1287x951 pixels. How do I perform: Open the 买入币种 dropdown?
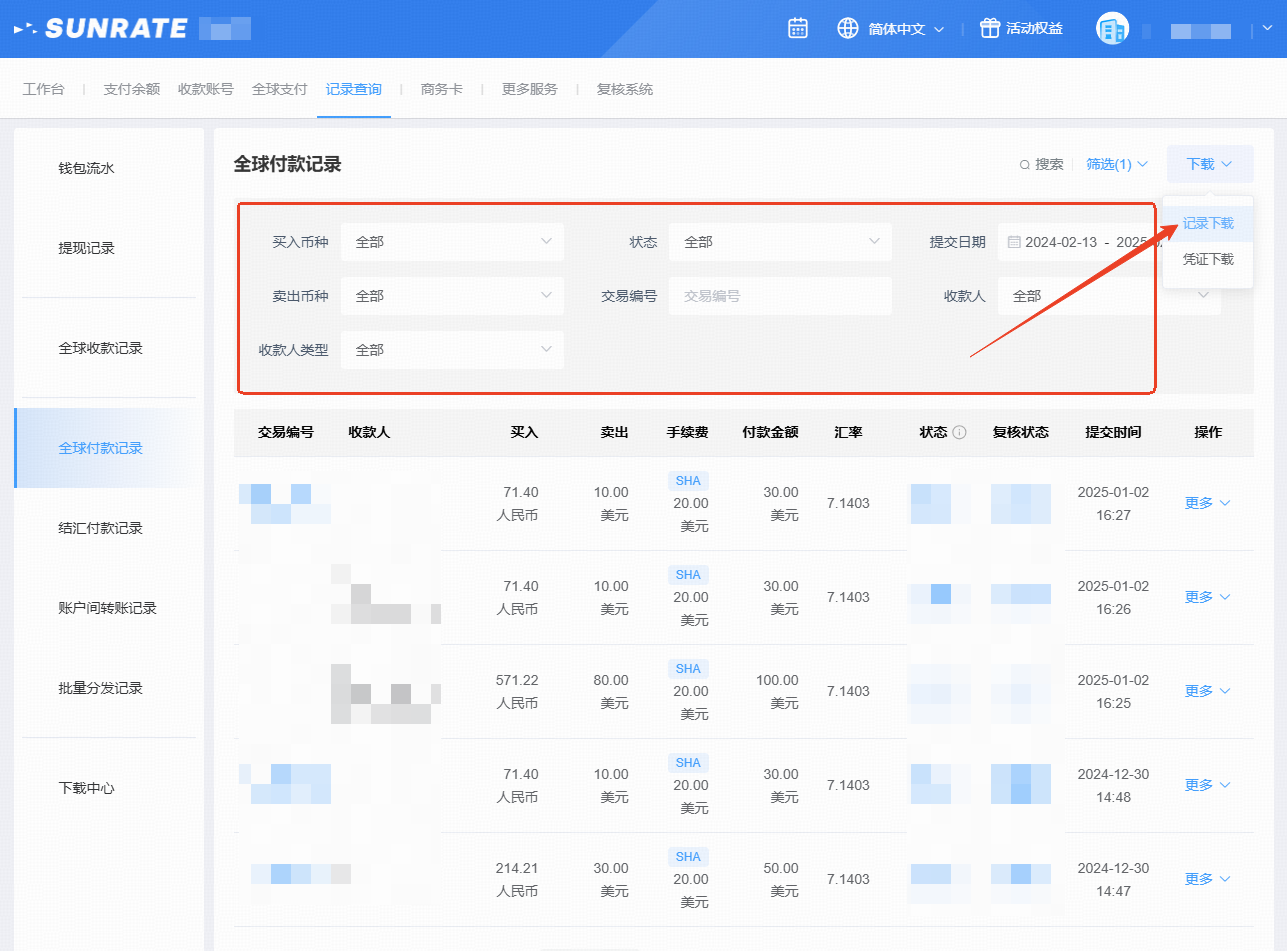[x=452, y=242]
